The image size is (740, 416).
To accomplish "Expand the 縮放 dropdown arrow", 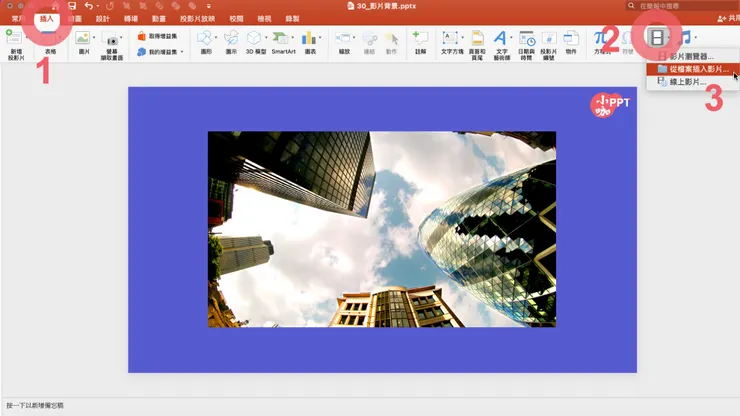I will (354, 38).
